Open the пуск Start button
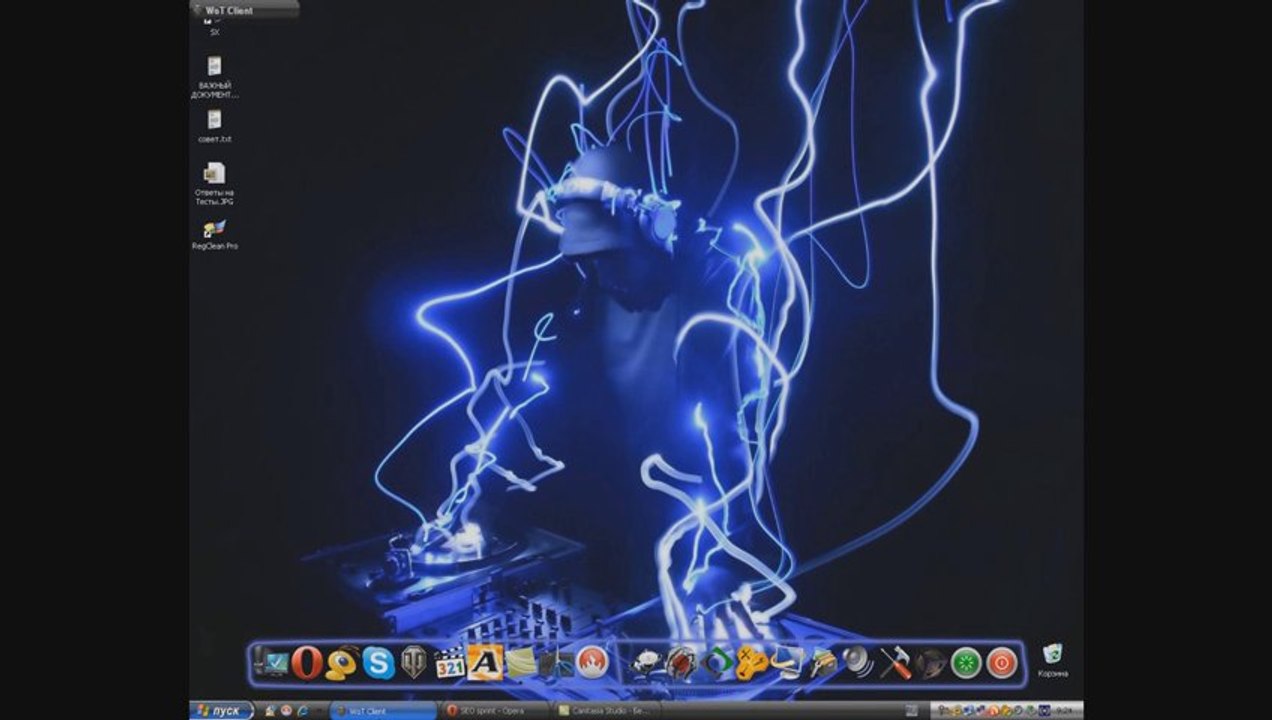 (221, 711)
